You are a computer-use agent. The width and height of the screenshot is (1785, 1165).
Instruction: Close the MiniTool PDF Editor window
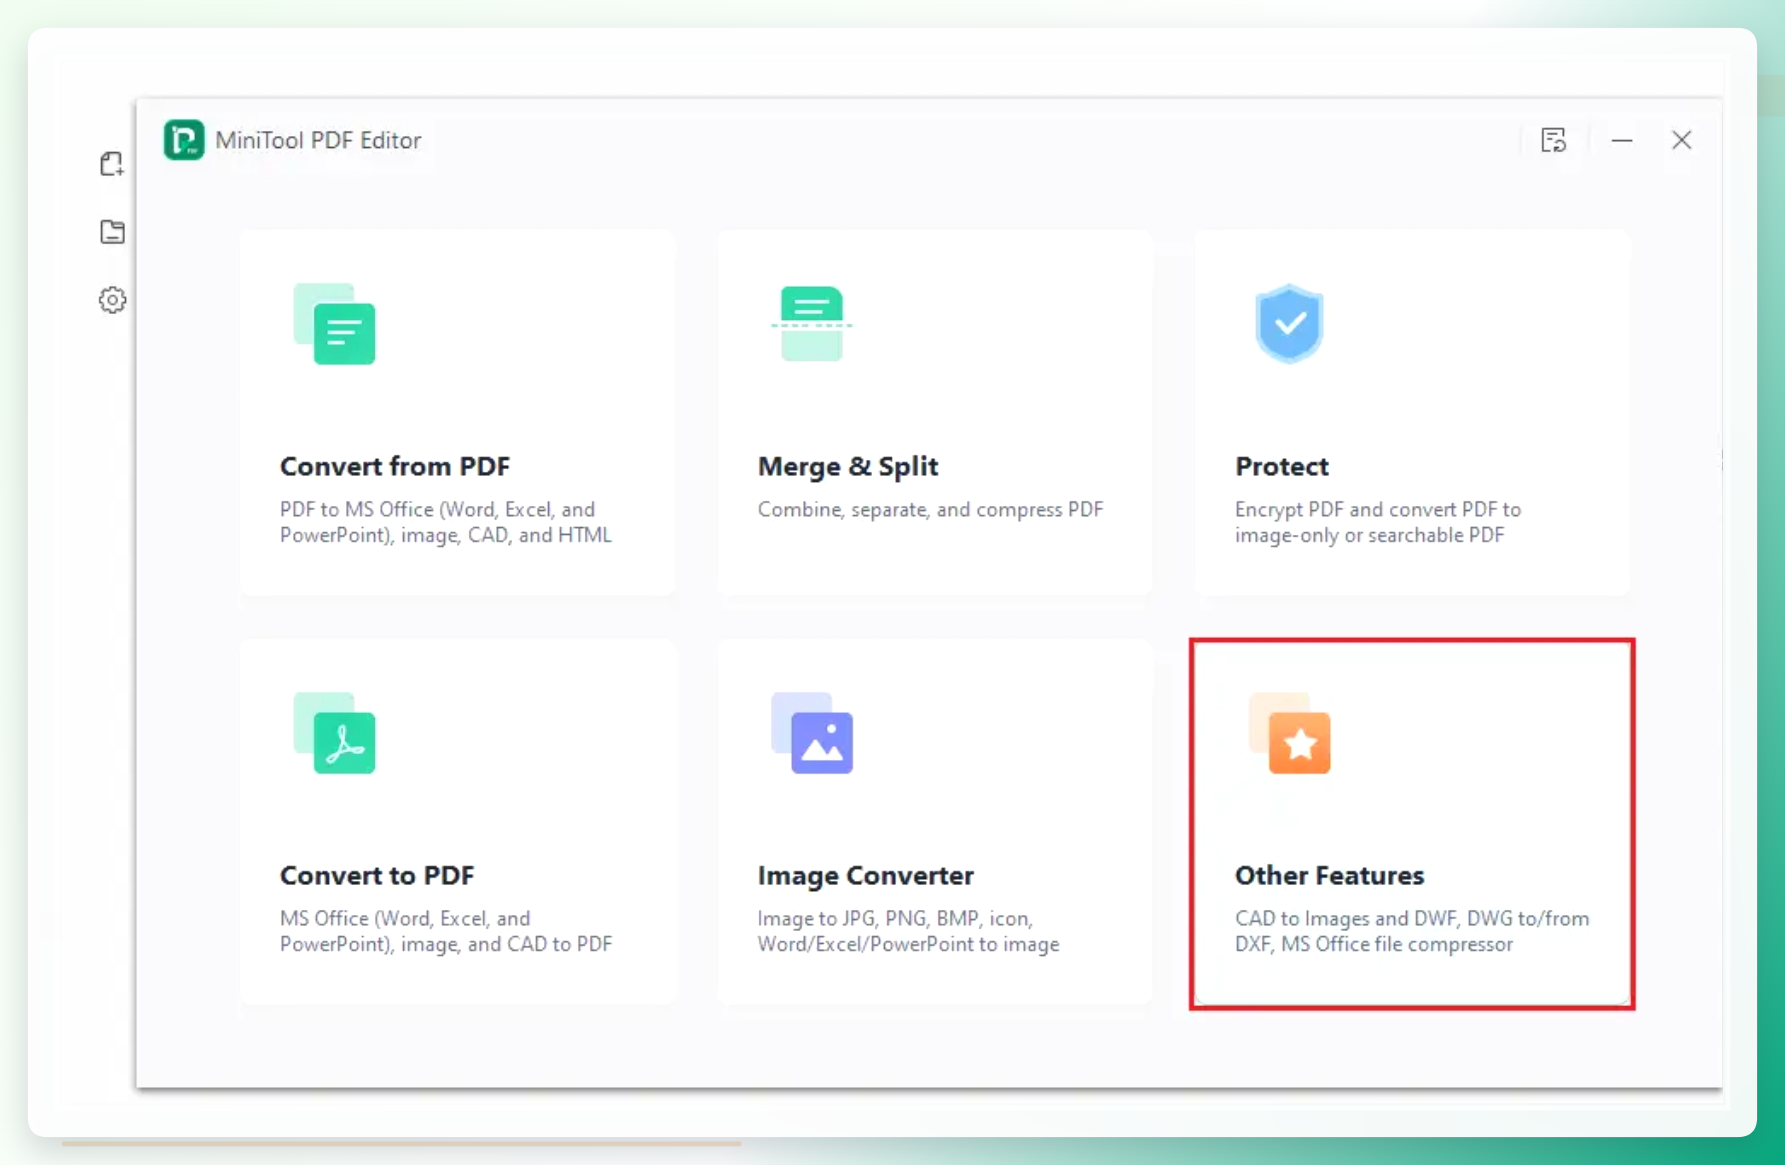(1682, 140)
